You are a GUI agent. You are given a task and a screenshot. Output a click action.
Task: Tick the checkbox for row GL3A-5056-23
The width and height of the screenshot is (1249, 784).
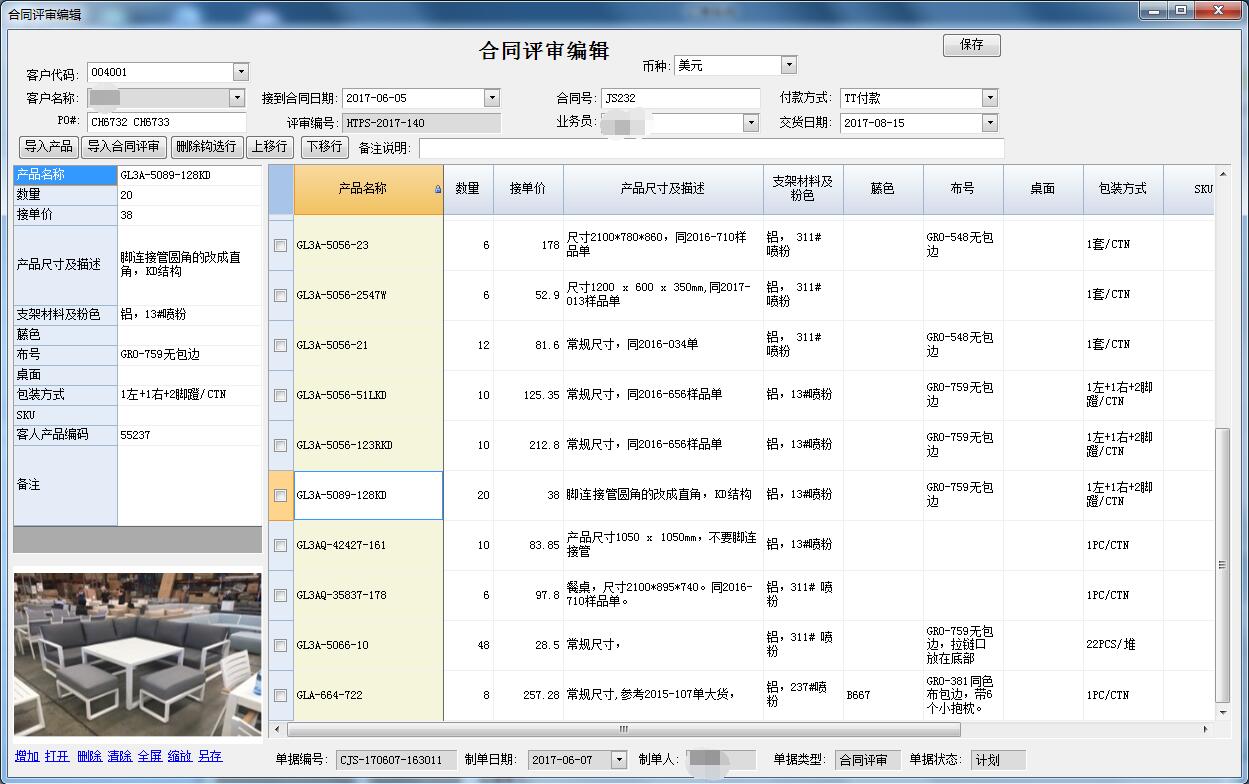[x=281, y=245]
